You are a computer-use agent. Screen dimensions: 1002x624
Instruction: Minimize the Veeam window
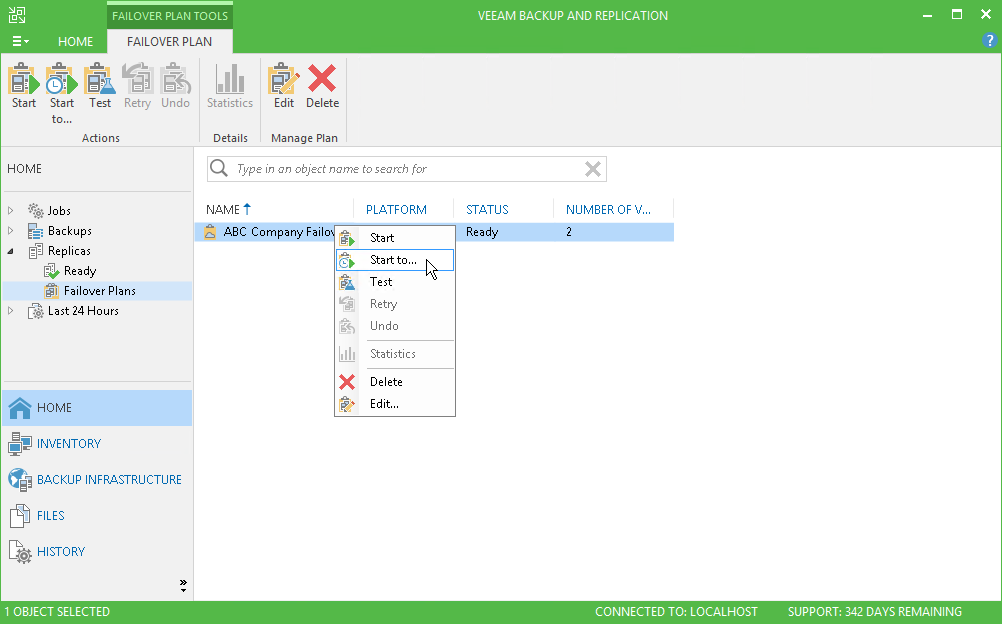point(927,15)
